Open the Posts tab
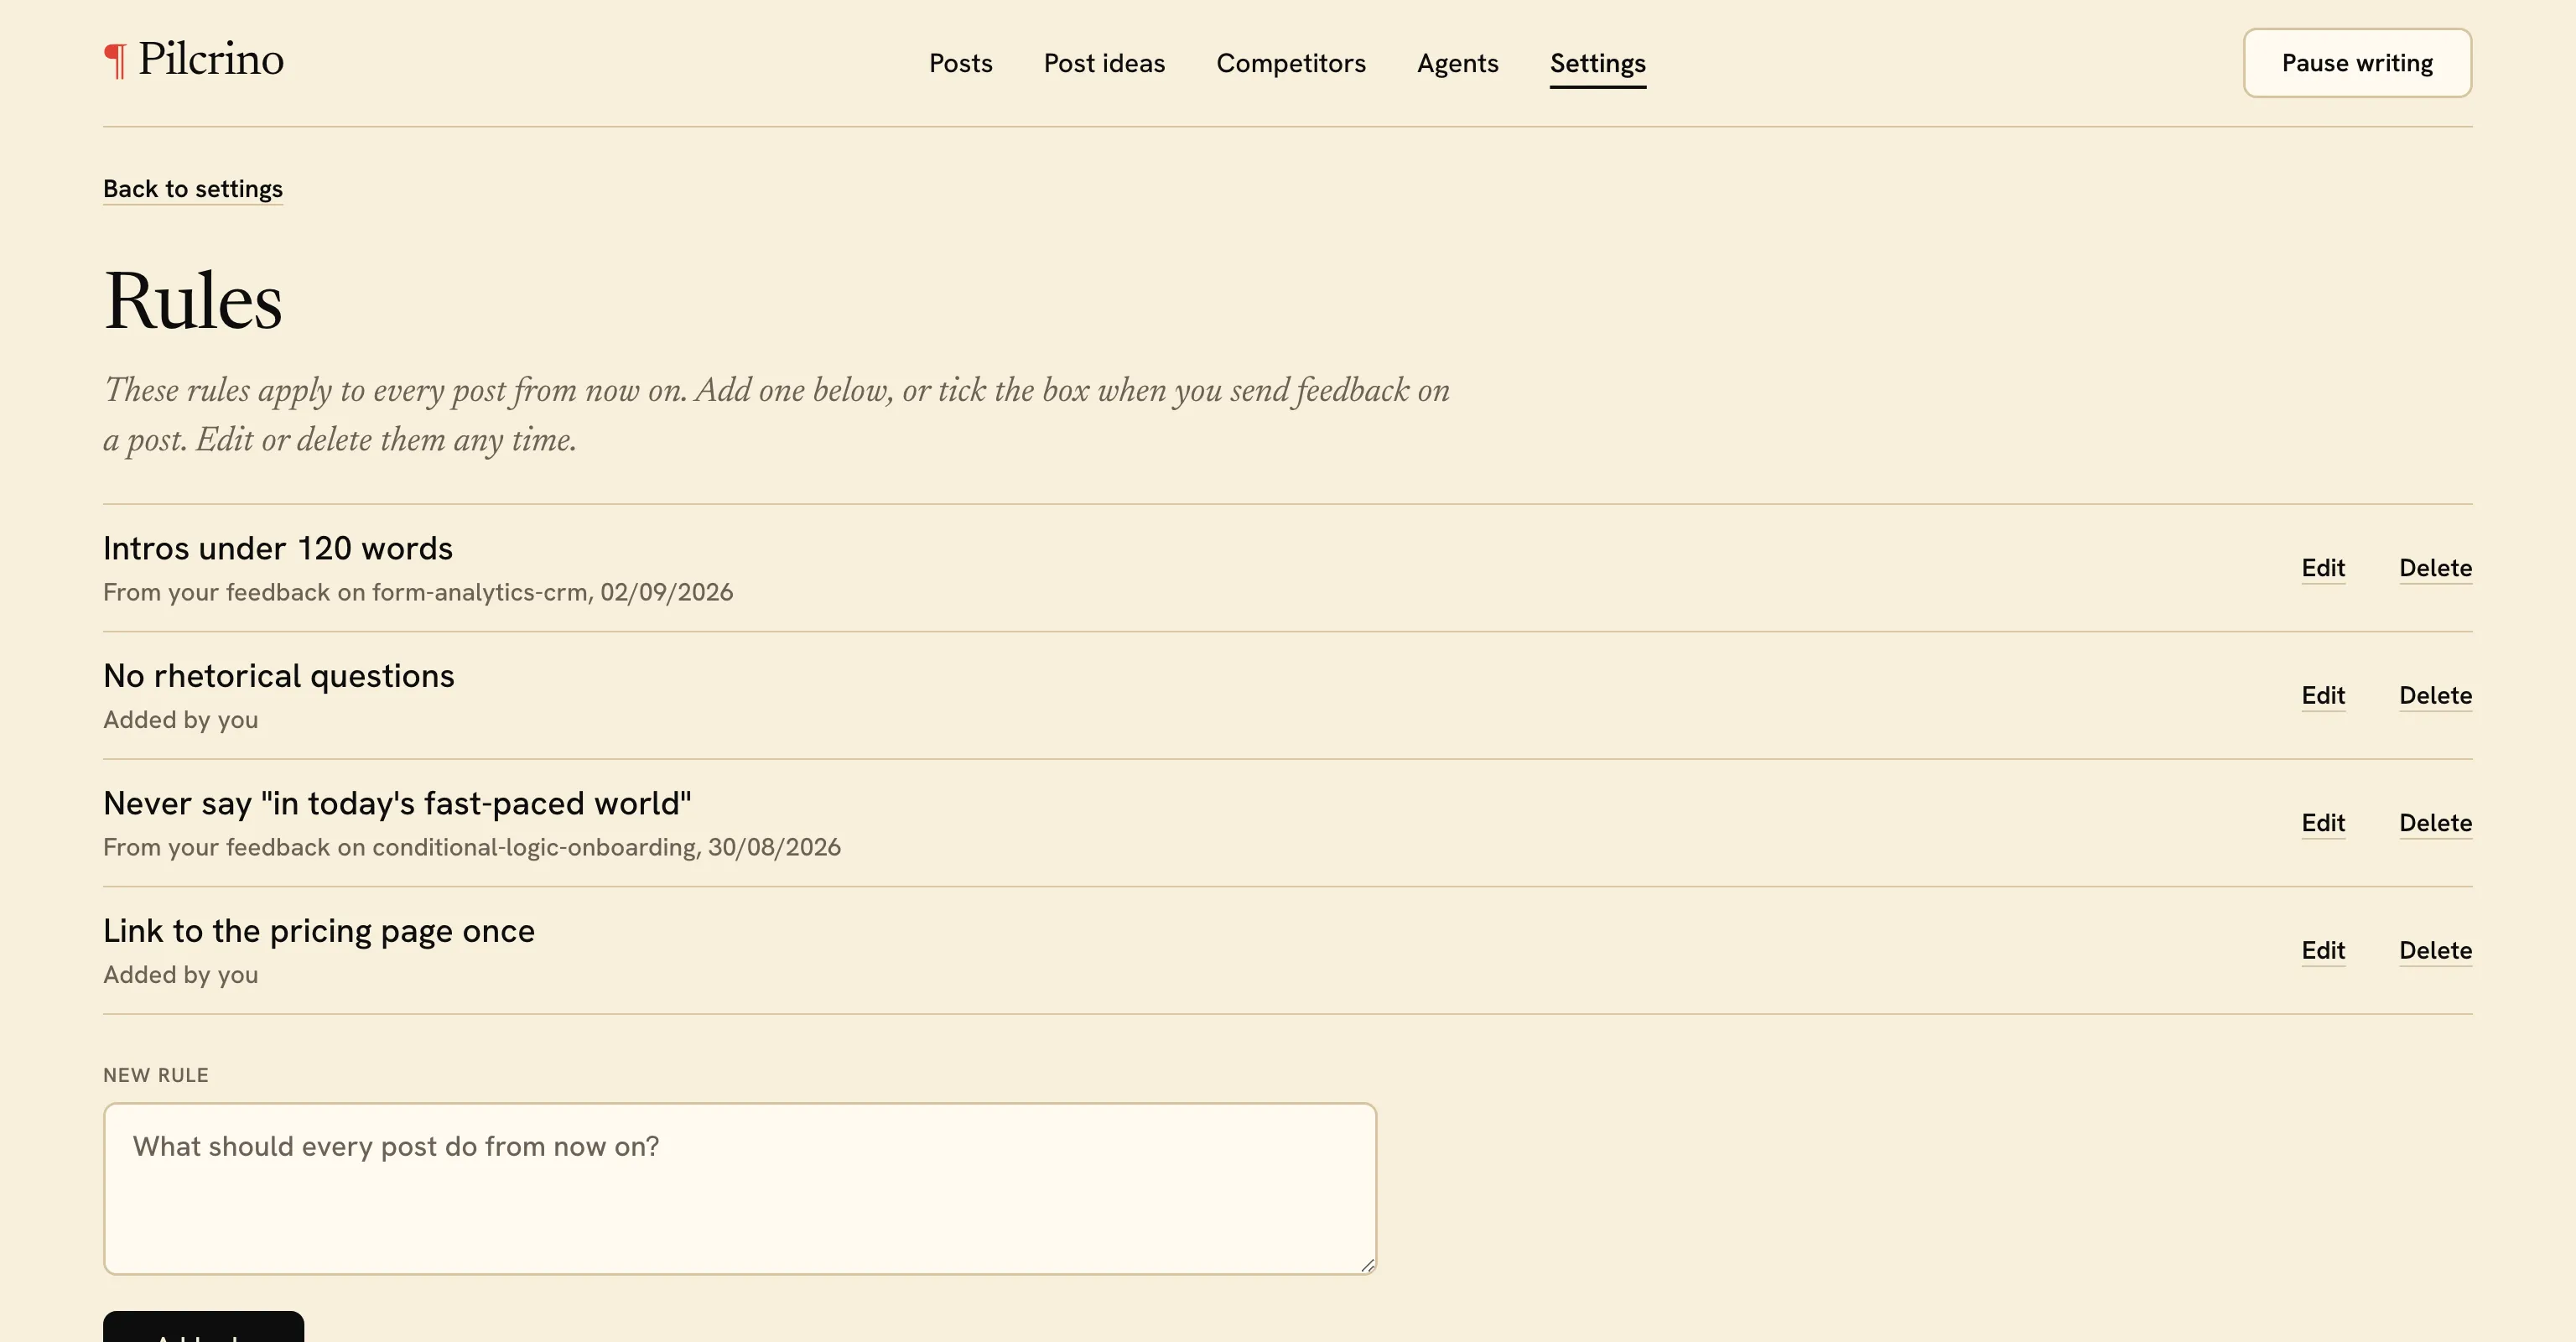This screenshot has height=1342, width=2576. point(960,63)
